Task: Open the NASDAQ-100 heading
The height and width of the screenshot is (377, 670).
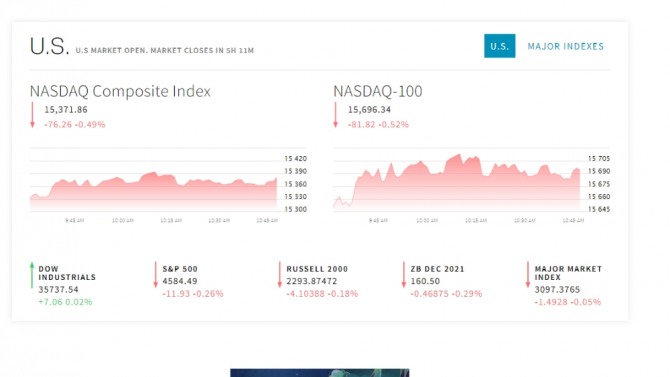Action: (x=378, y=91)
